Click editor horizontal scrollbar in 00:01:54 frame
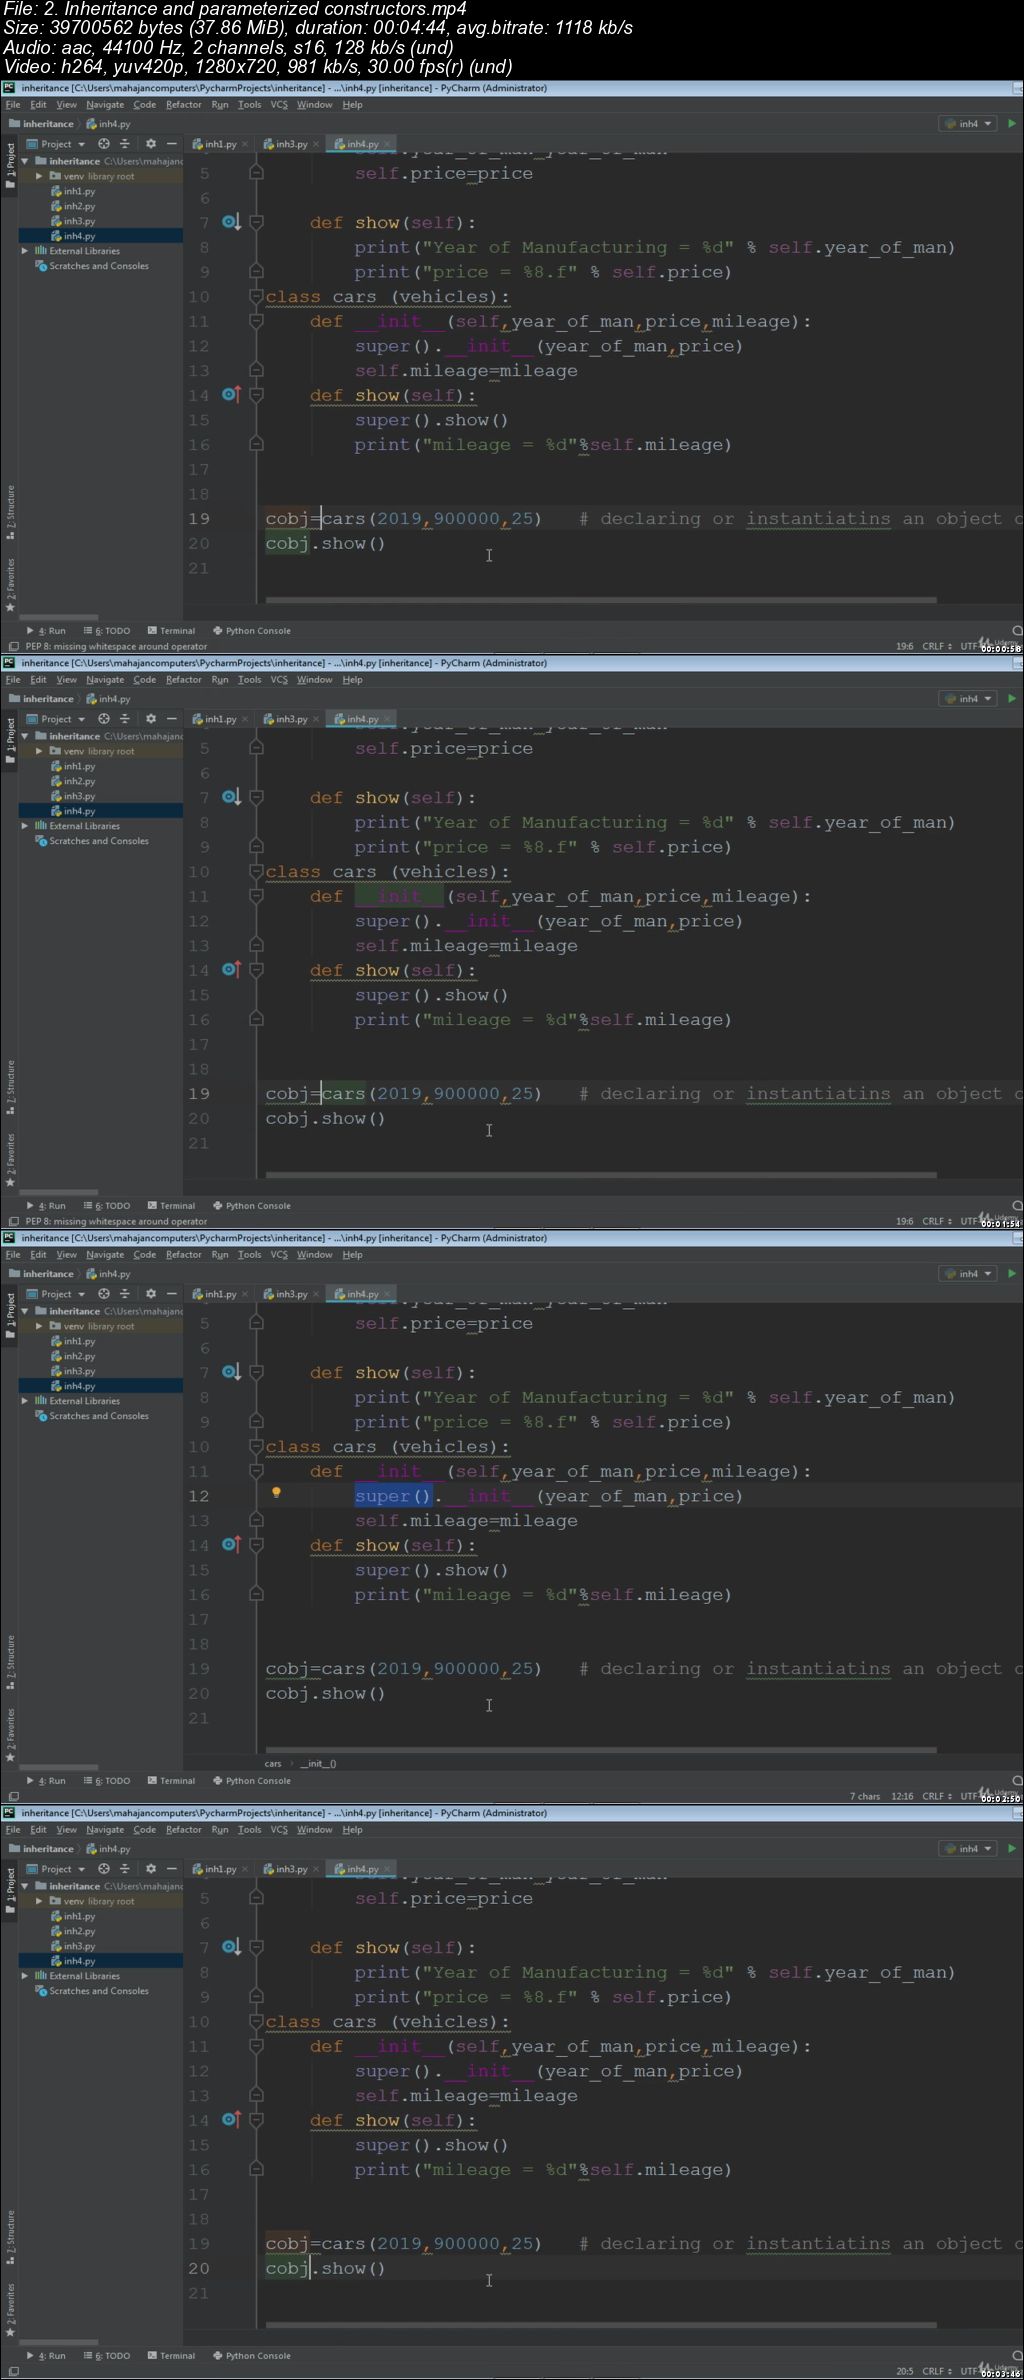The width and height of the screenshot is (1024, 2380). 601,1176
